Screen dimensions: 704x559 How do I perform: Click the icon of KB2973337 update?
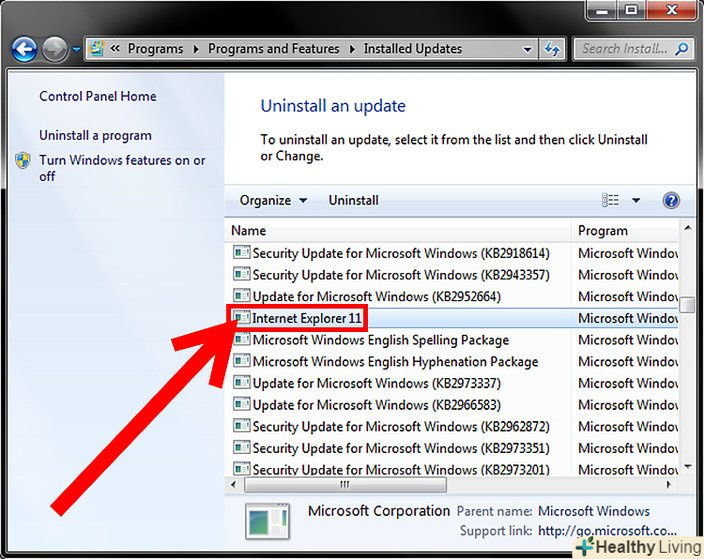coord(242,382)
